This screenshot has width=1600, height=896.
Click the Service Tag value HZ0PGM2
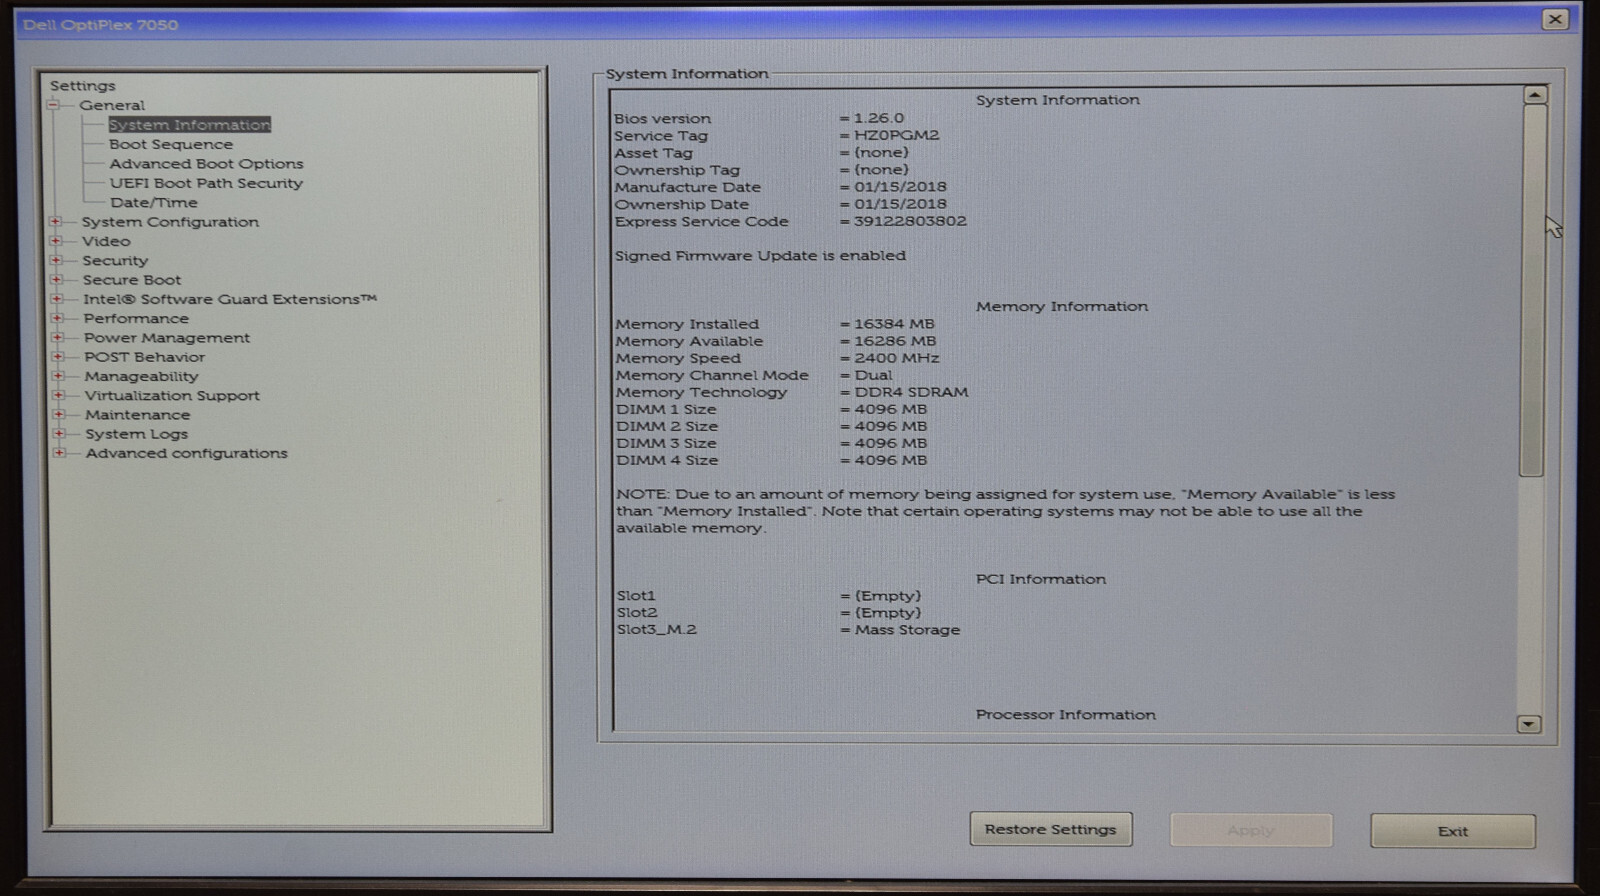897,135
